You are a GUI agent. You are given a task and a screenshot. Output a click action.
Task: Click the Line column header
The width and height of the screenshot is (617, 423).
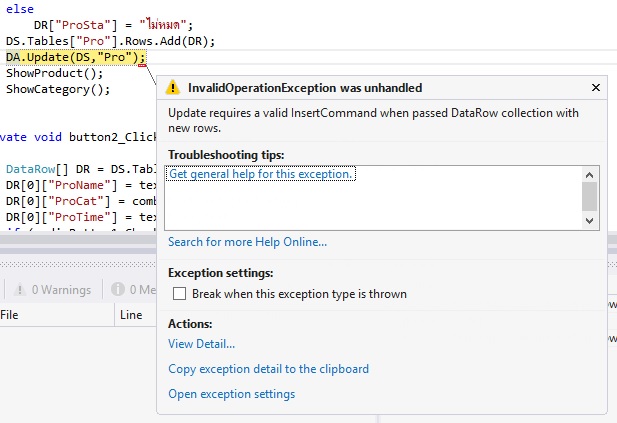(131, 314)
